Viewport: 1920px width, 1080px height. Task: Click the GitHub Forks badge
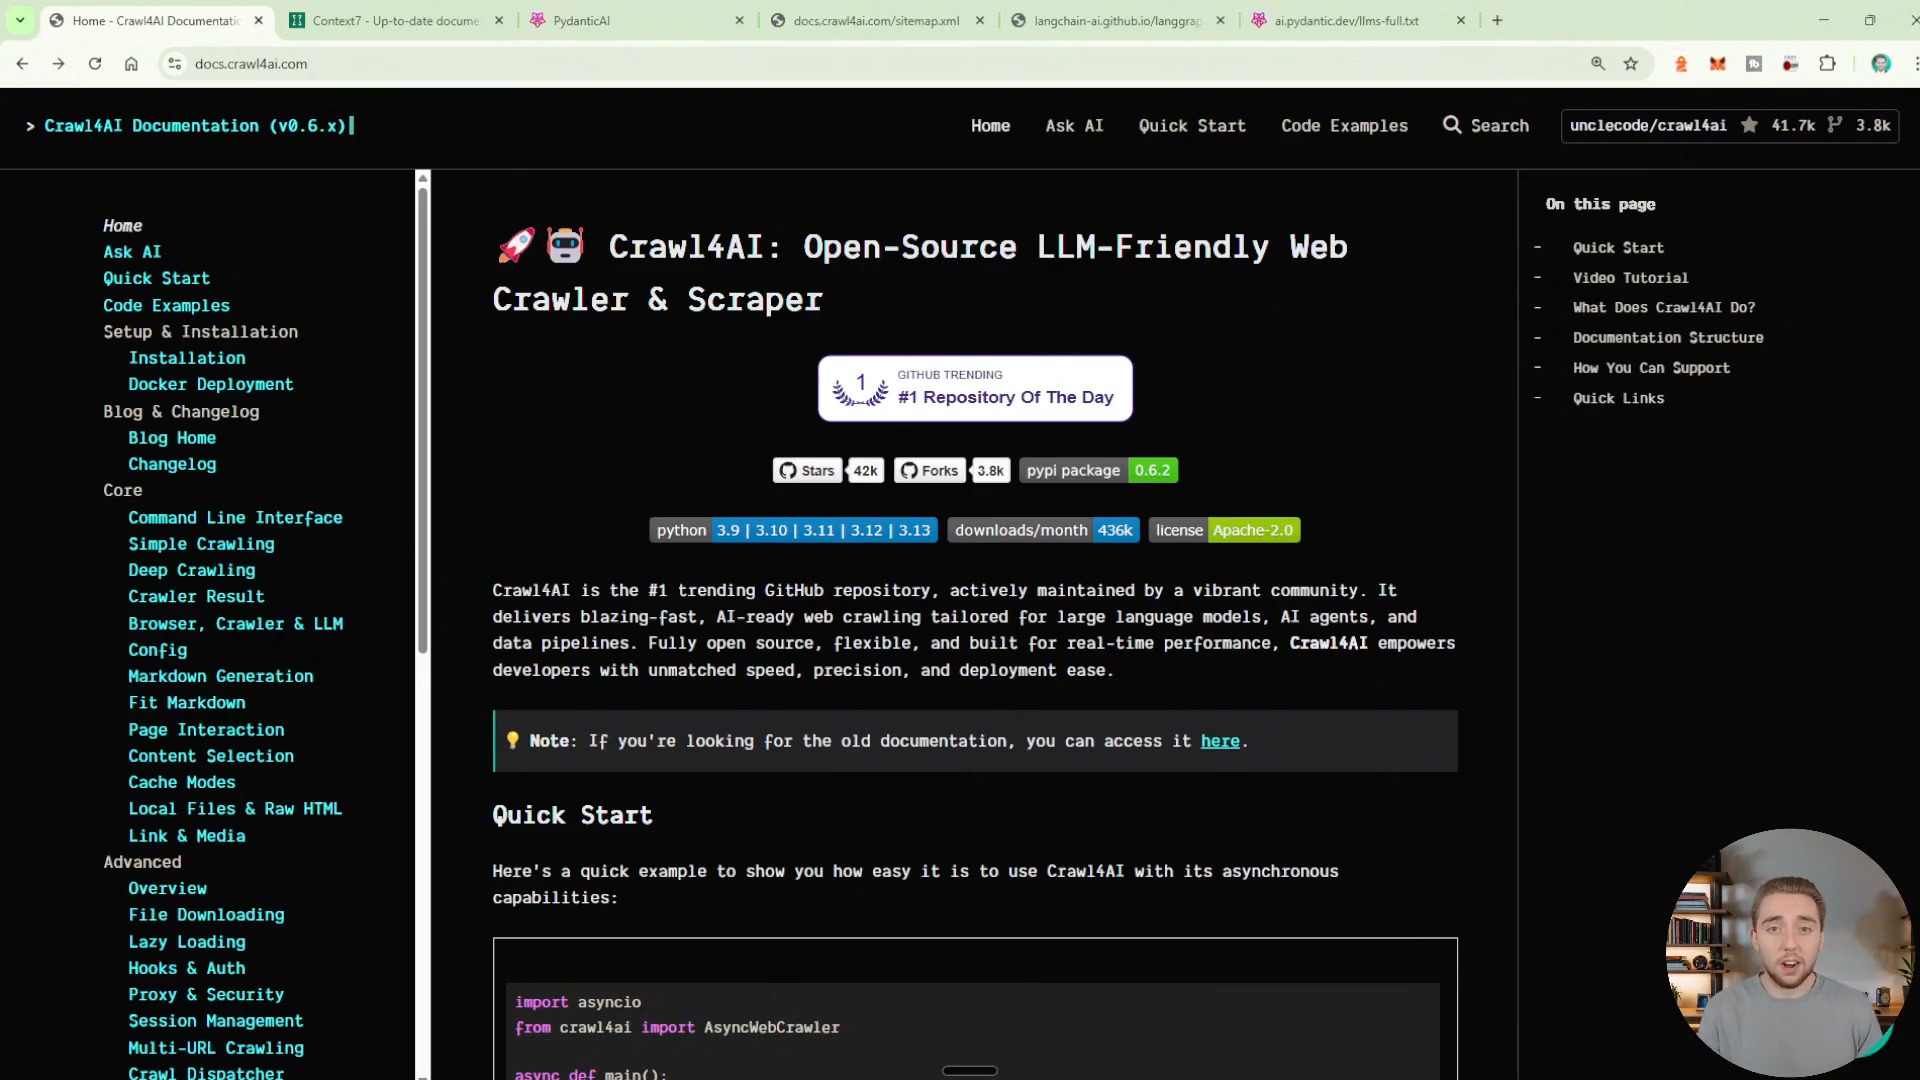point(952,471)
